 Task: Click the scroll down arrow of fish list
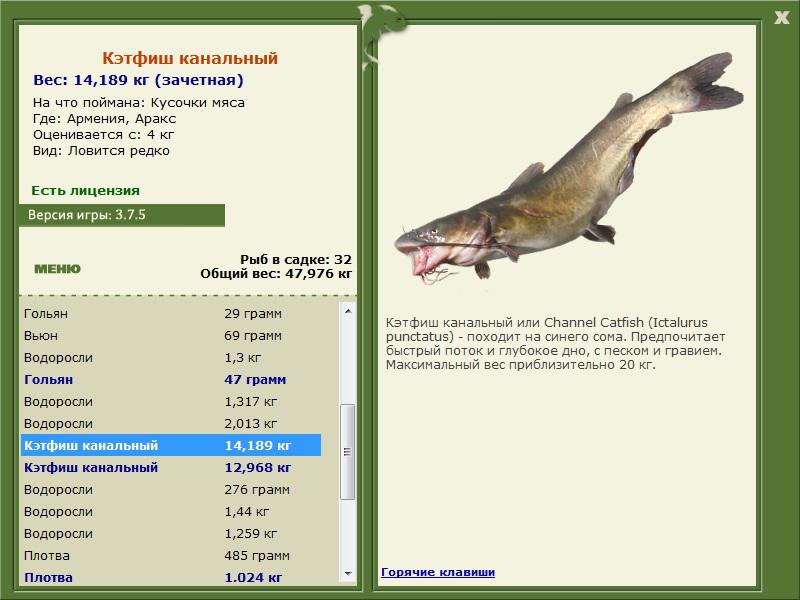click(x=348, y=573)
